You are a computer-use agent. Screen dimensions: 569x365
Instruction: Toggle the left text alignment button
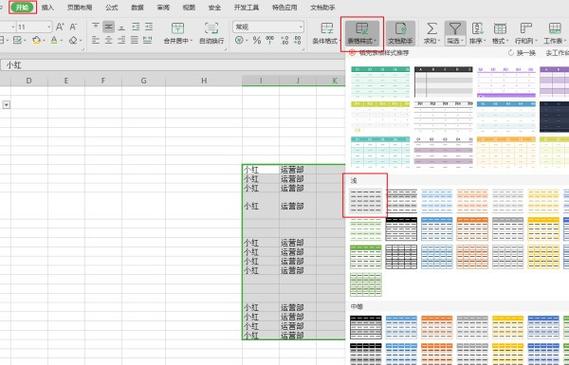(95, 40)
